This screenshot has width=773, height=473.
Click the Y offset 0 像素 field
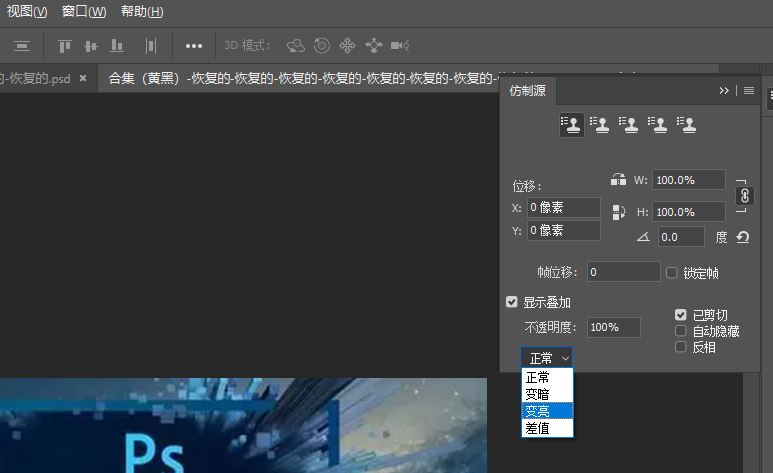click(x=564, y=230)
